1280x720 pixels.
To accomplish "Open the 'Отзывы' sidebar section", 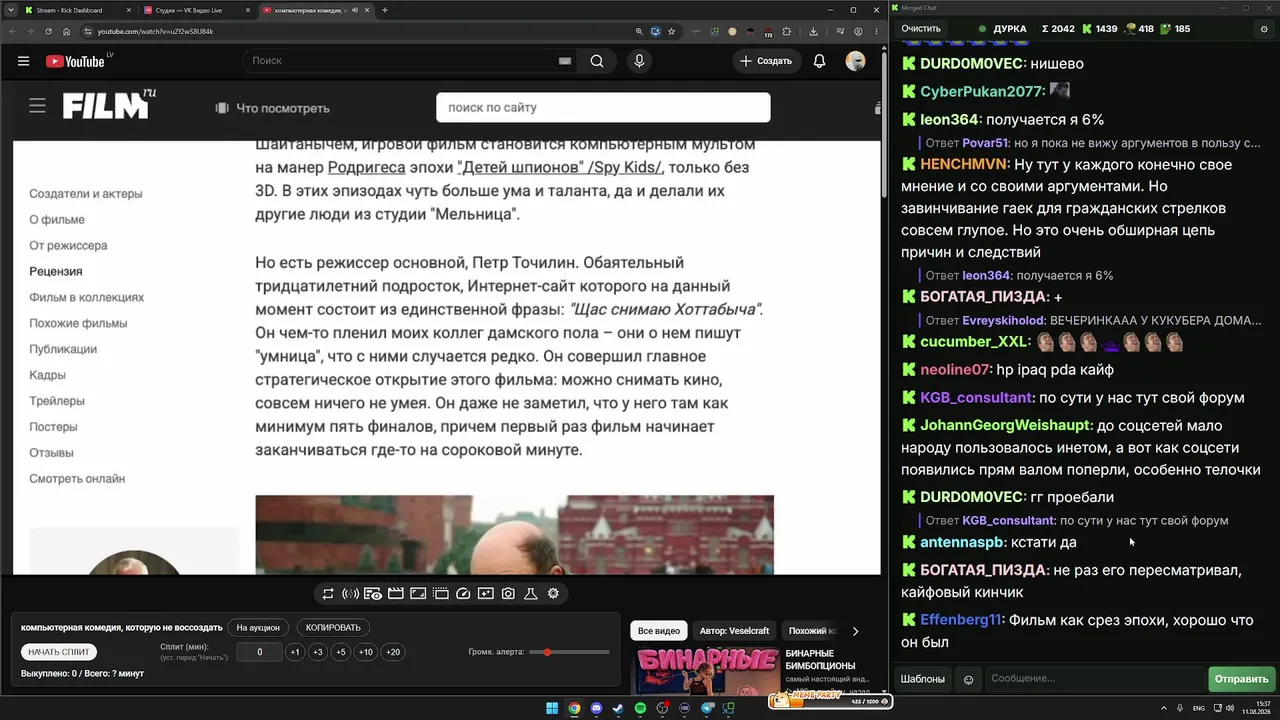I will click(x=51, y=453).
